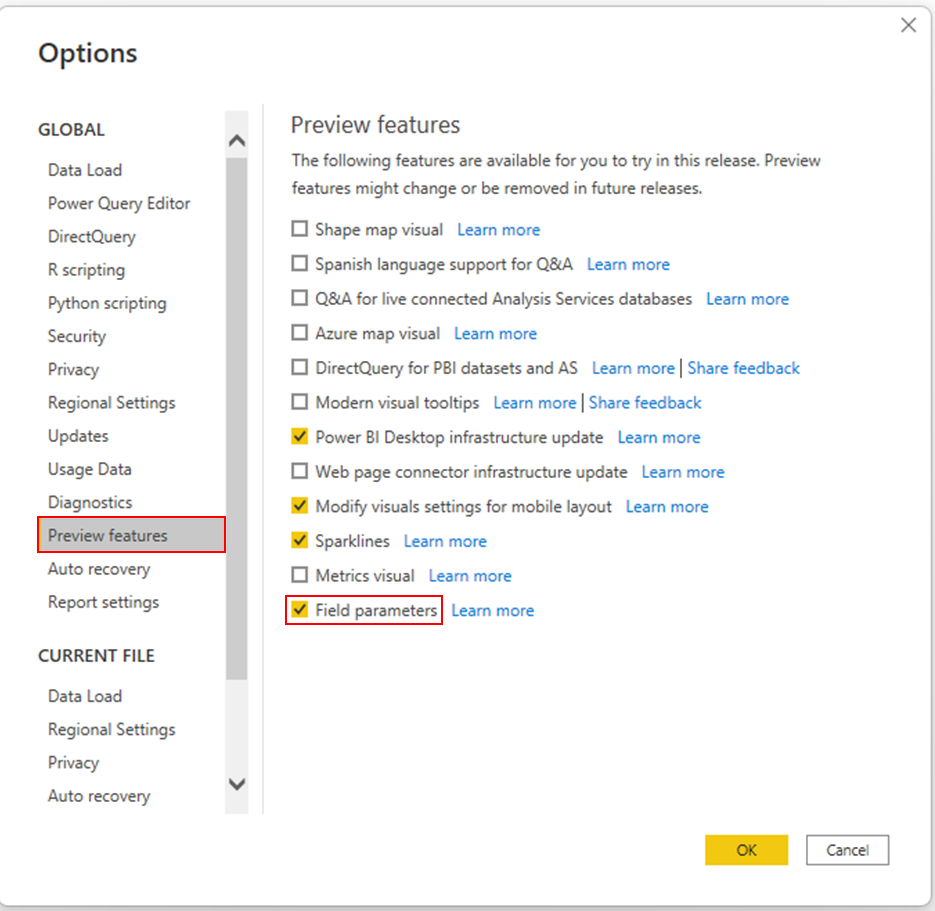The height and width of the screenshot is (911, 935).
Task: Disable the Sparklines preview feature
Action: point(300,541)
